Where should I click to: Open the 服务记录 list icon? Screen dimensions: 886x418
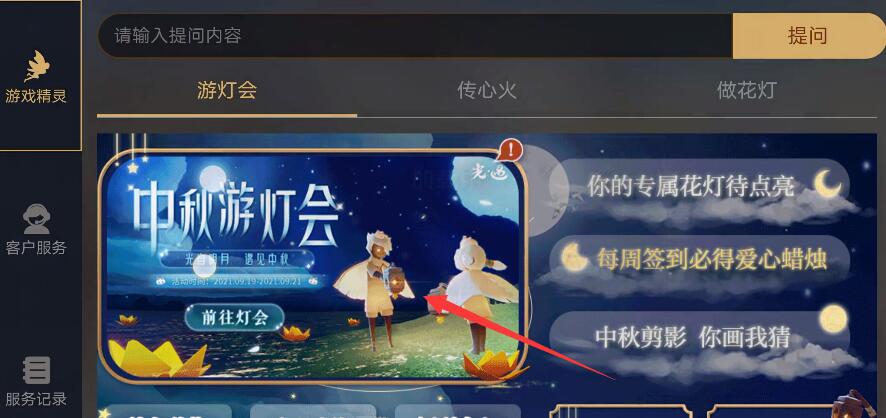(x=36, y=371)
